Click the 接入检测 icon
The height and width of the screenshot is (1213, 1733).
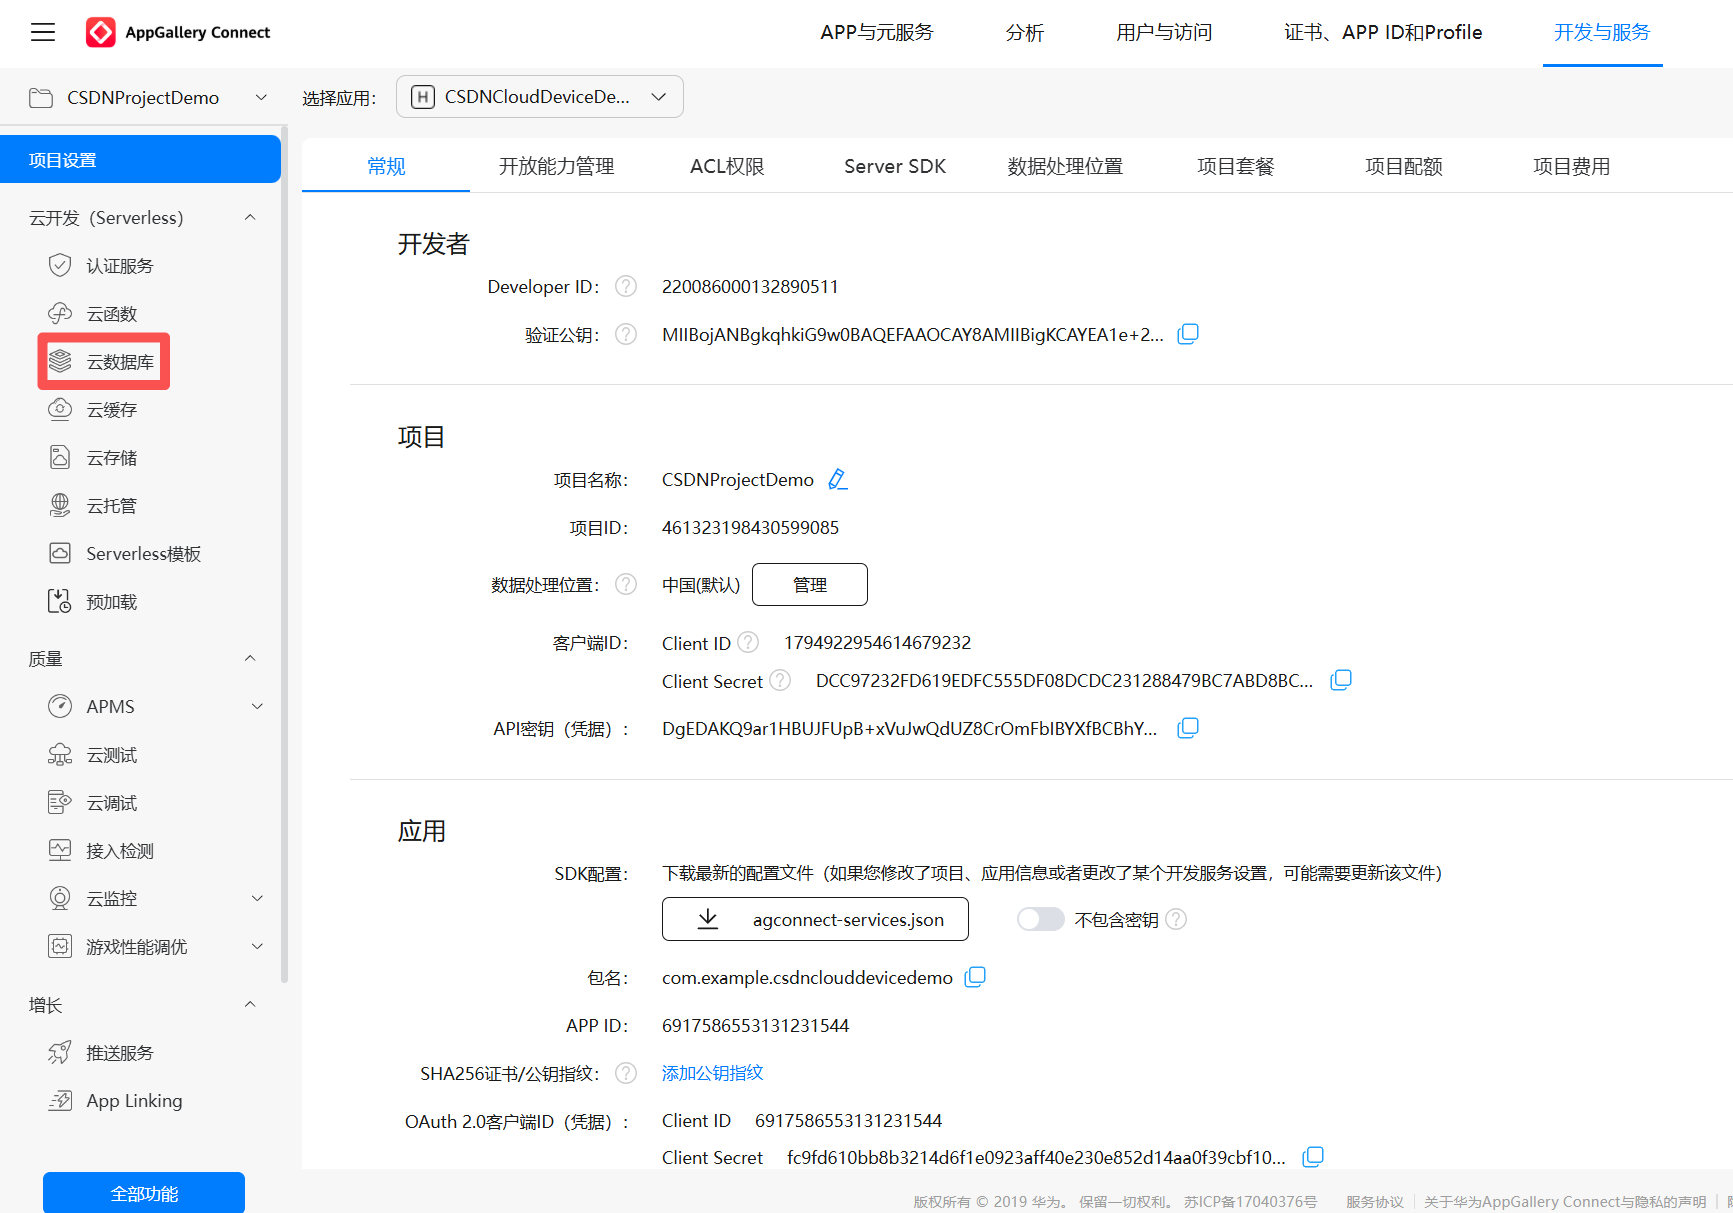(x=60, y=850)
